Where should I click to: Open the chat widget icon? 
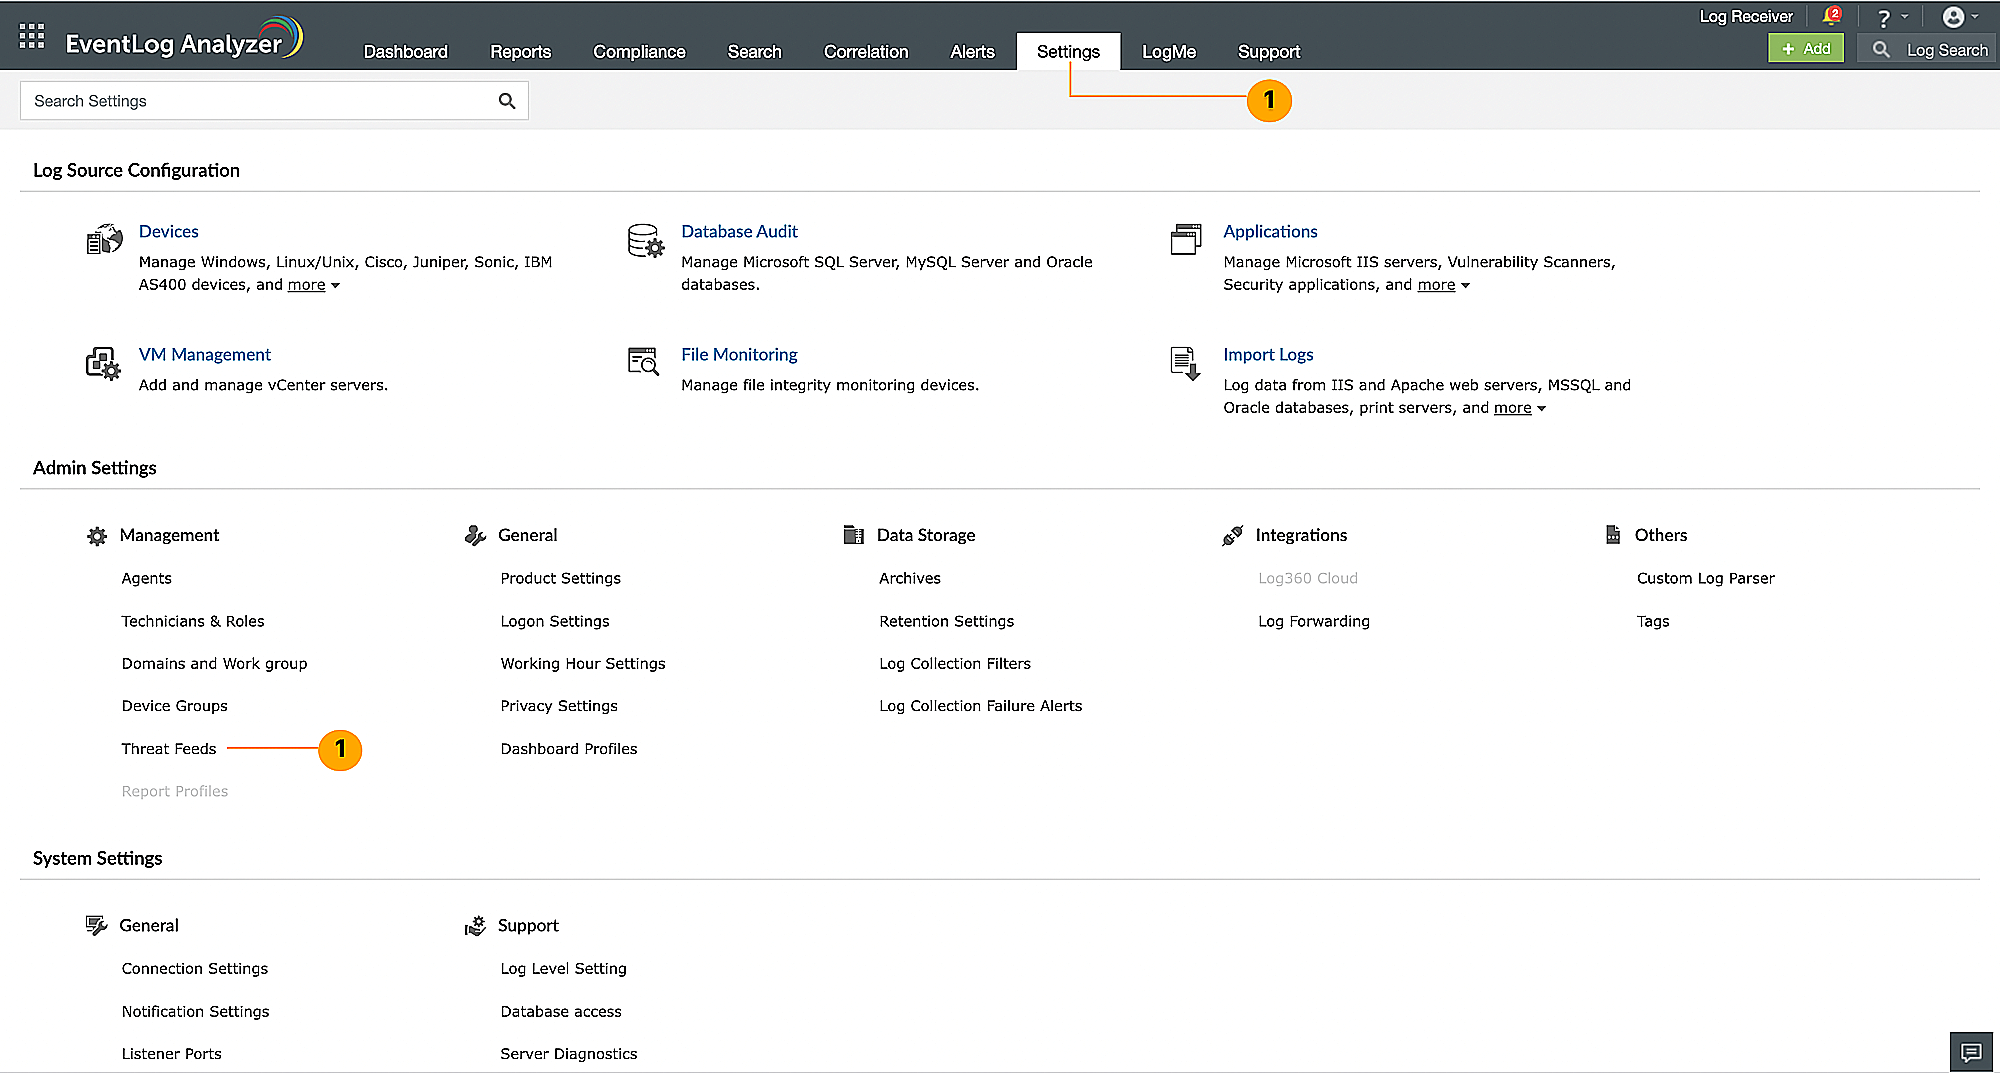pyautogui.click(x=1970, y=1052)
